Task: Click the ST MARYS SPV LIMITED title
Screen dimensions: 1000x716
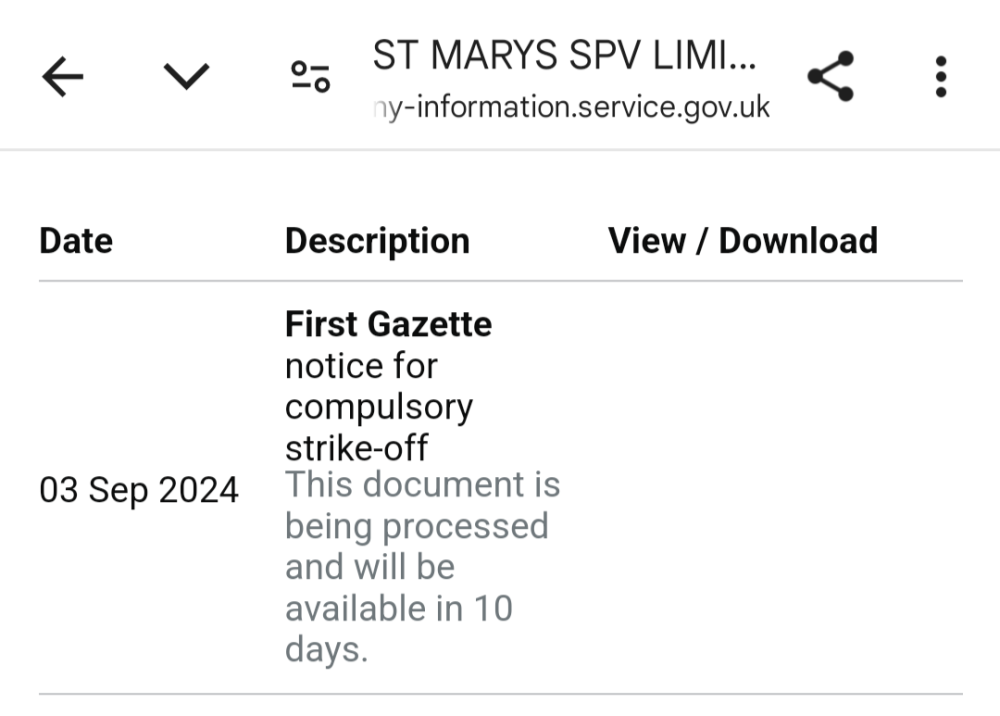Action: (564, 56)
